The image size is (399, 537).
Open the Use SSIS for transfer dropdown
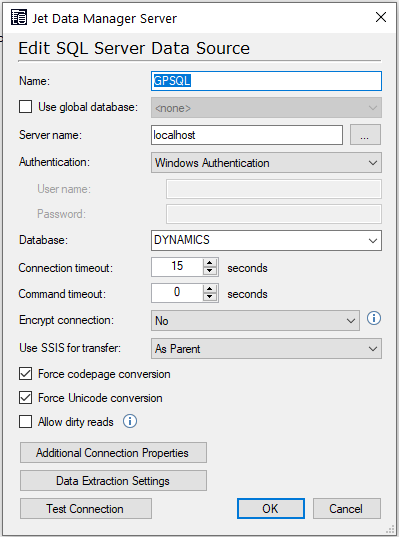click(x=266, y=349)
